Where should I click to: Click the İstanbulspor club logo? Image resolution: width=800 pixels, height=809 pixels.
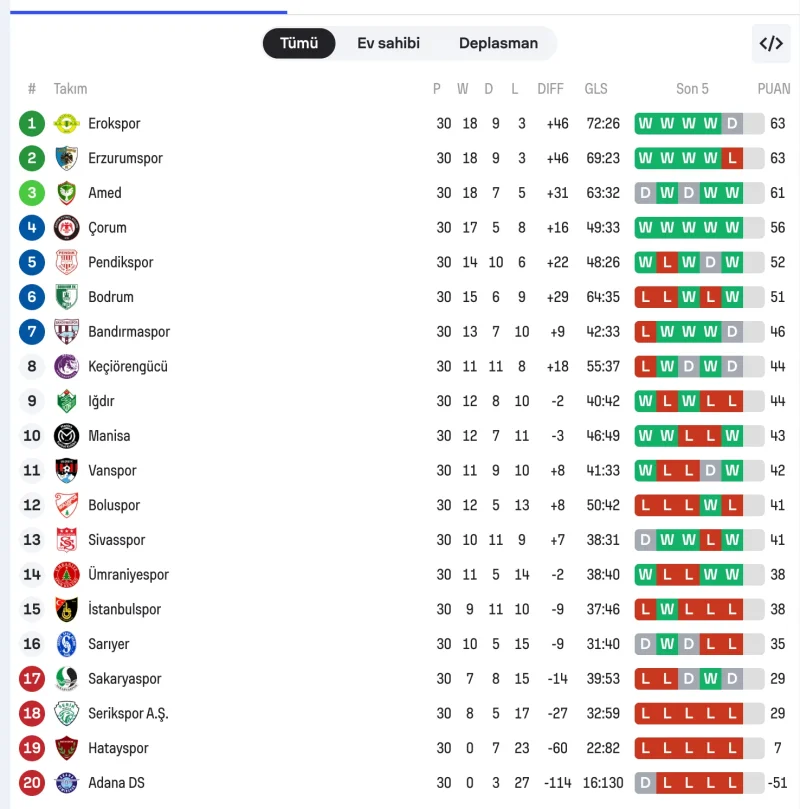66,609
